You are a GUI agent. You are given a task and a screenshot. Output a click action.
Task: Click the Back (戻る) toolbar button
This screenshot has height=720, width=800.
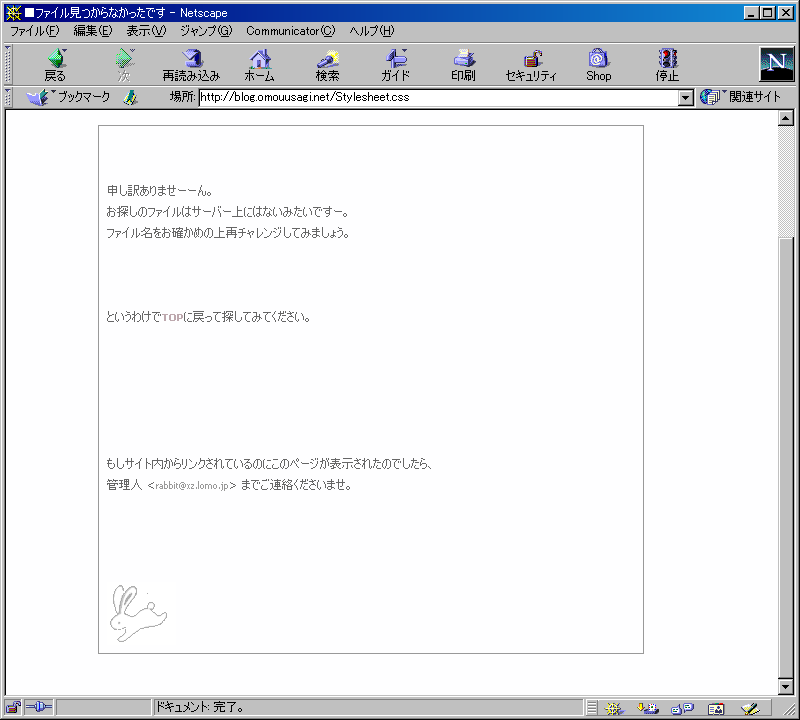point(55,65)
